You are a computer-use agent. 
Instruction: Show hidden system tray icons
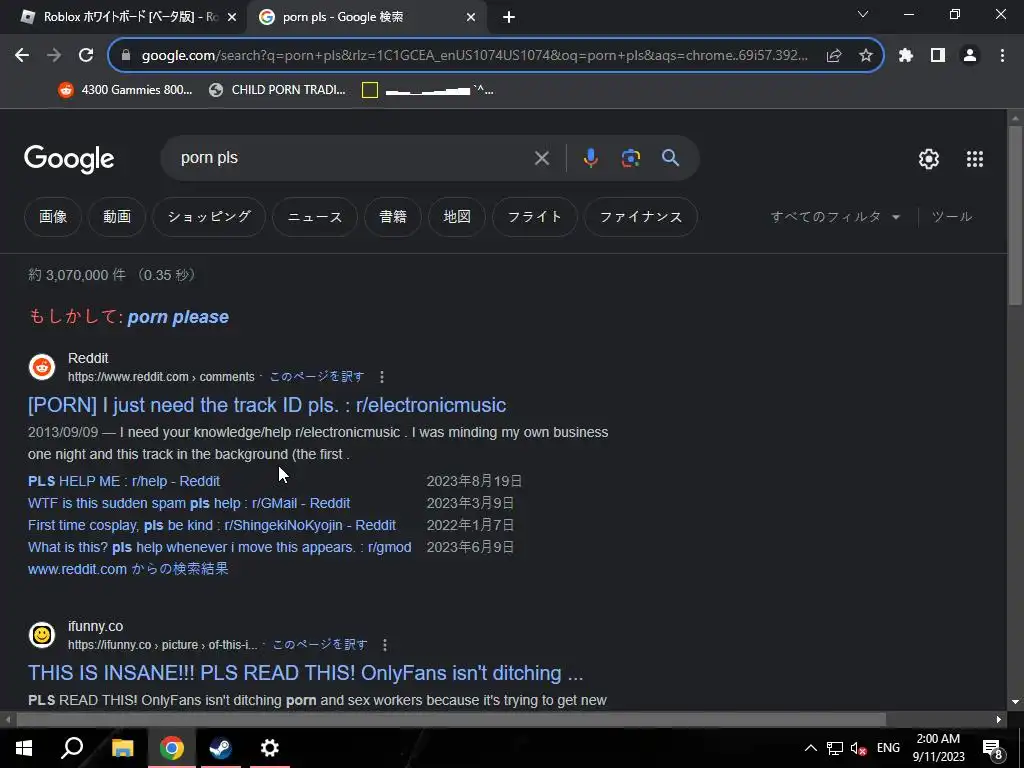tap(810, 748)
